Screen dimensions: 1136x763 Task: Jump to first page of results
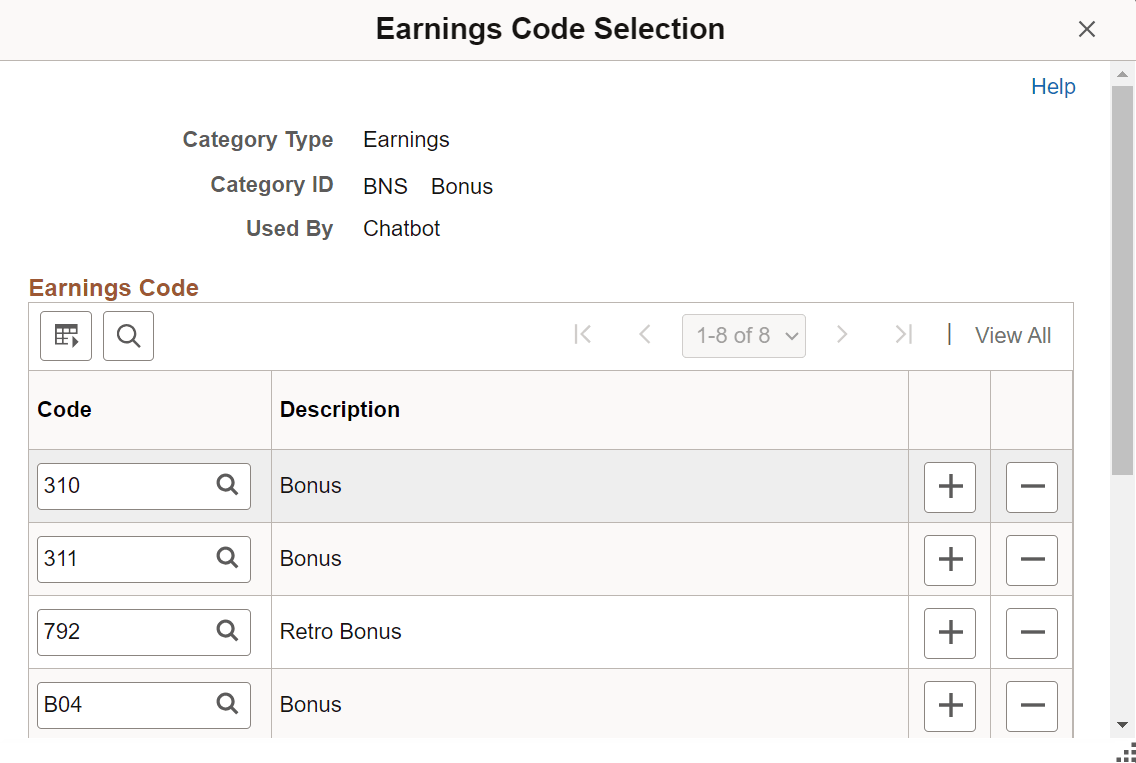point(583,335)
